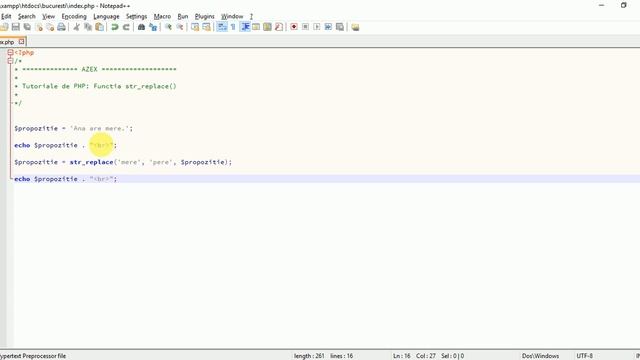This screenshot has height=360, width=640.
Task: Open the Edit menu
Action: (x=6, y=16)
